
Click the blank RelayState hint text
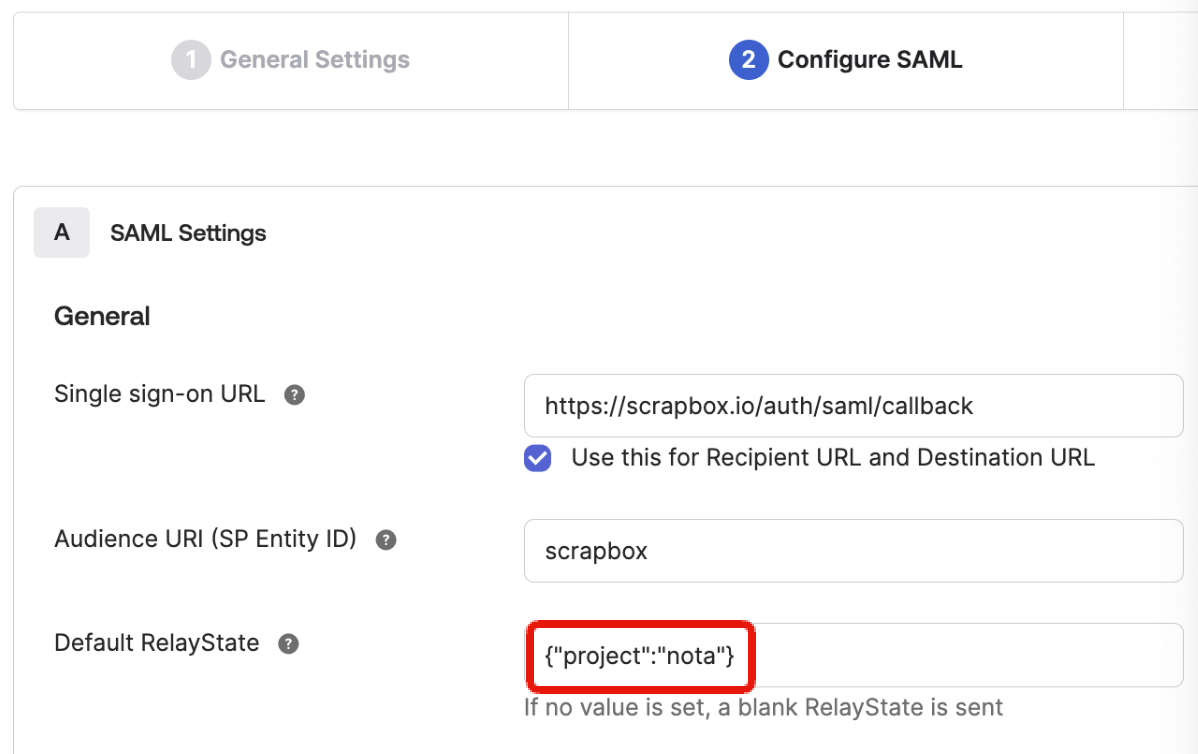pyautogui.click(x=763, y=708)
